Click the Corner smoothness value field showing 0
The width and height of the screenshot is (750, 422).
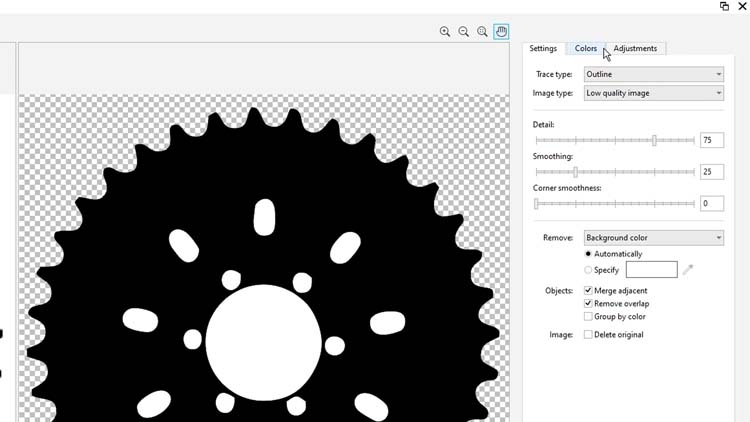pyautogui.click(x=712, y=203)
